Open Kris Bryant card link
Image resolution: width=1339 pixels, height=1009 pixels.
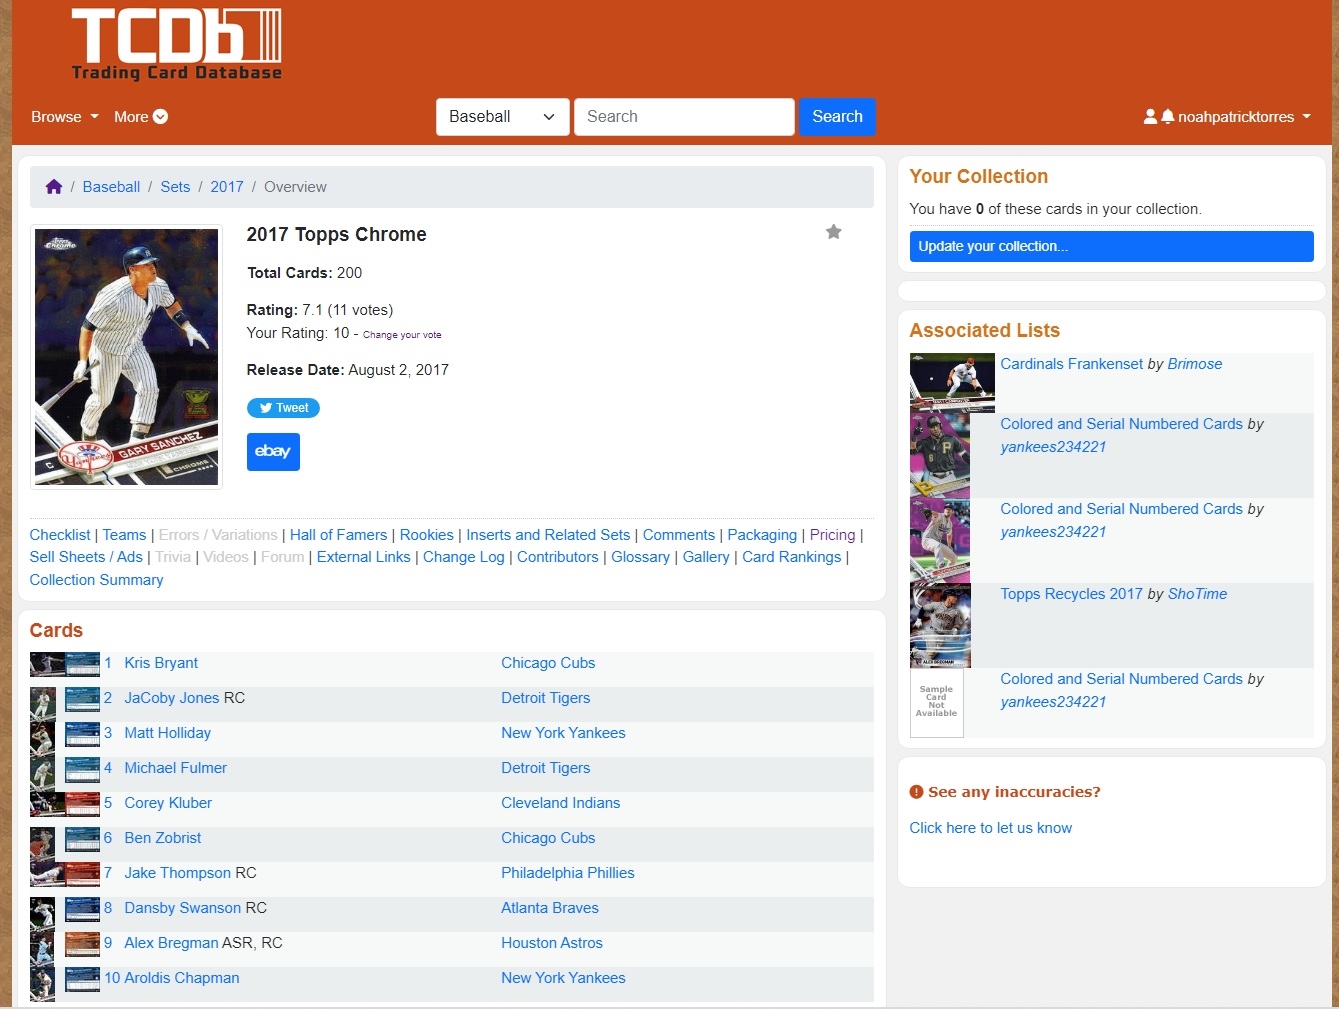pos(161,663)
